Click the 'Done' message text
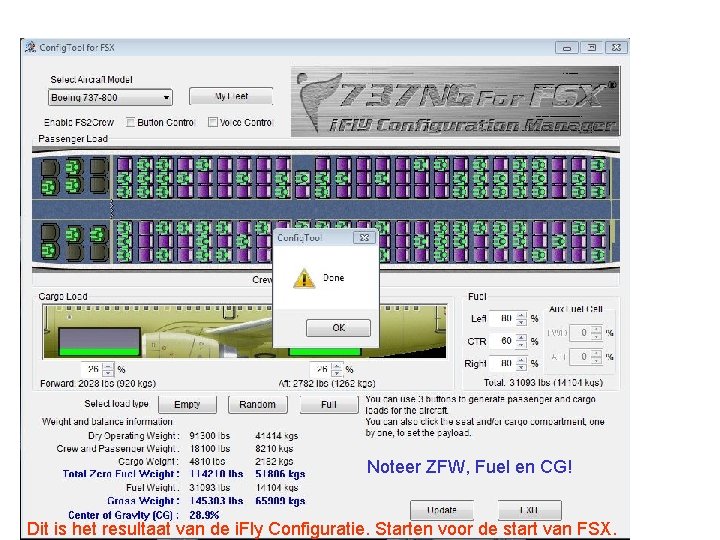This screenshot has height=540, width=720. point(333,278)
